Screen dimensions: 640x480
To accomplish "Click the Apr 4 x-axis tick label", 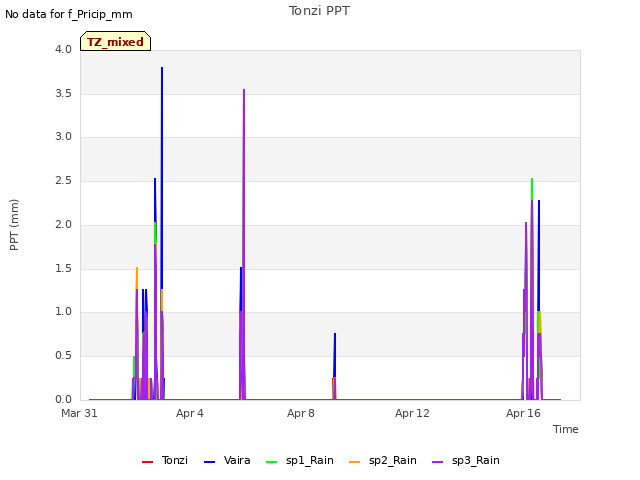I will (190, 413).
